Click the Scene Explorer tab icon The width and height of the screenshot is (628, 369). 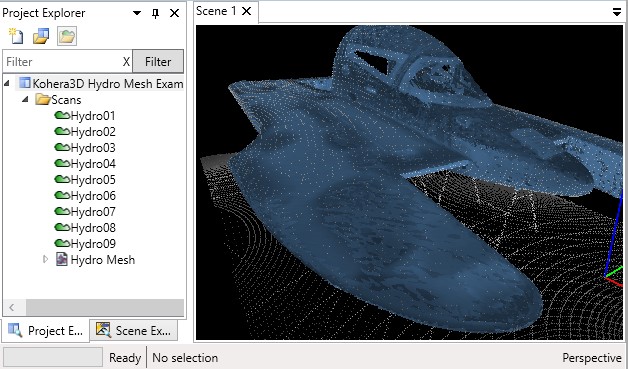pyautogui.click(x=103, y=330)
